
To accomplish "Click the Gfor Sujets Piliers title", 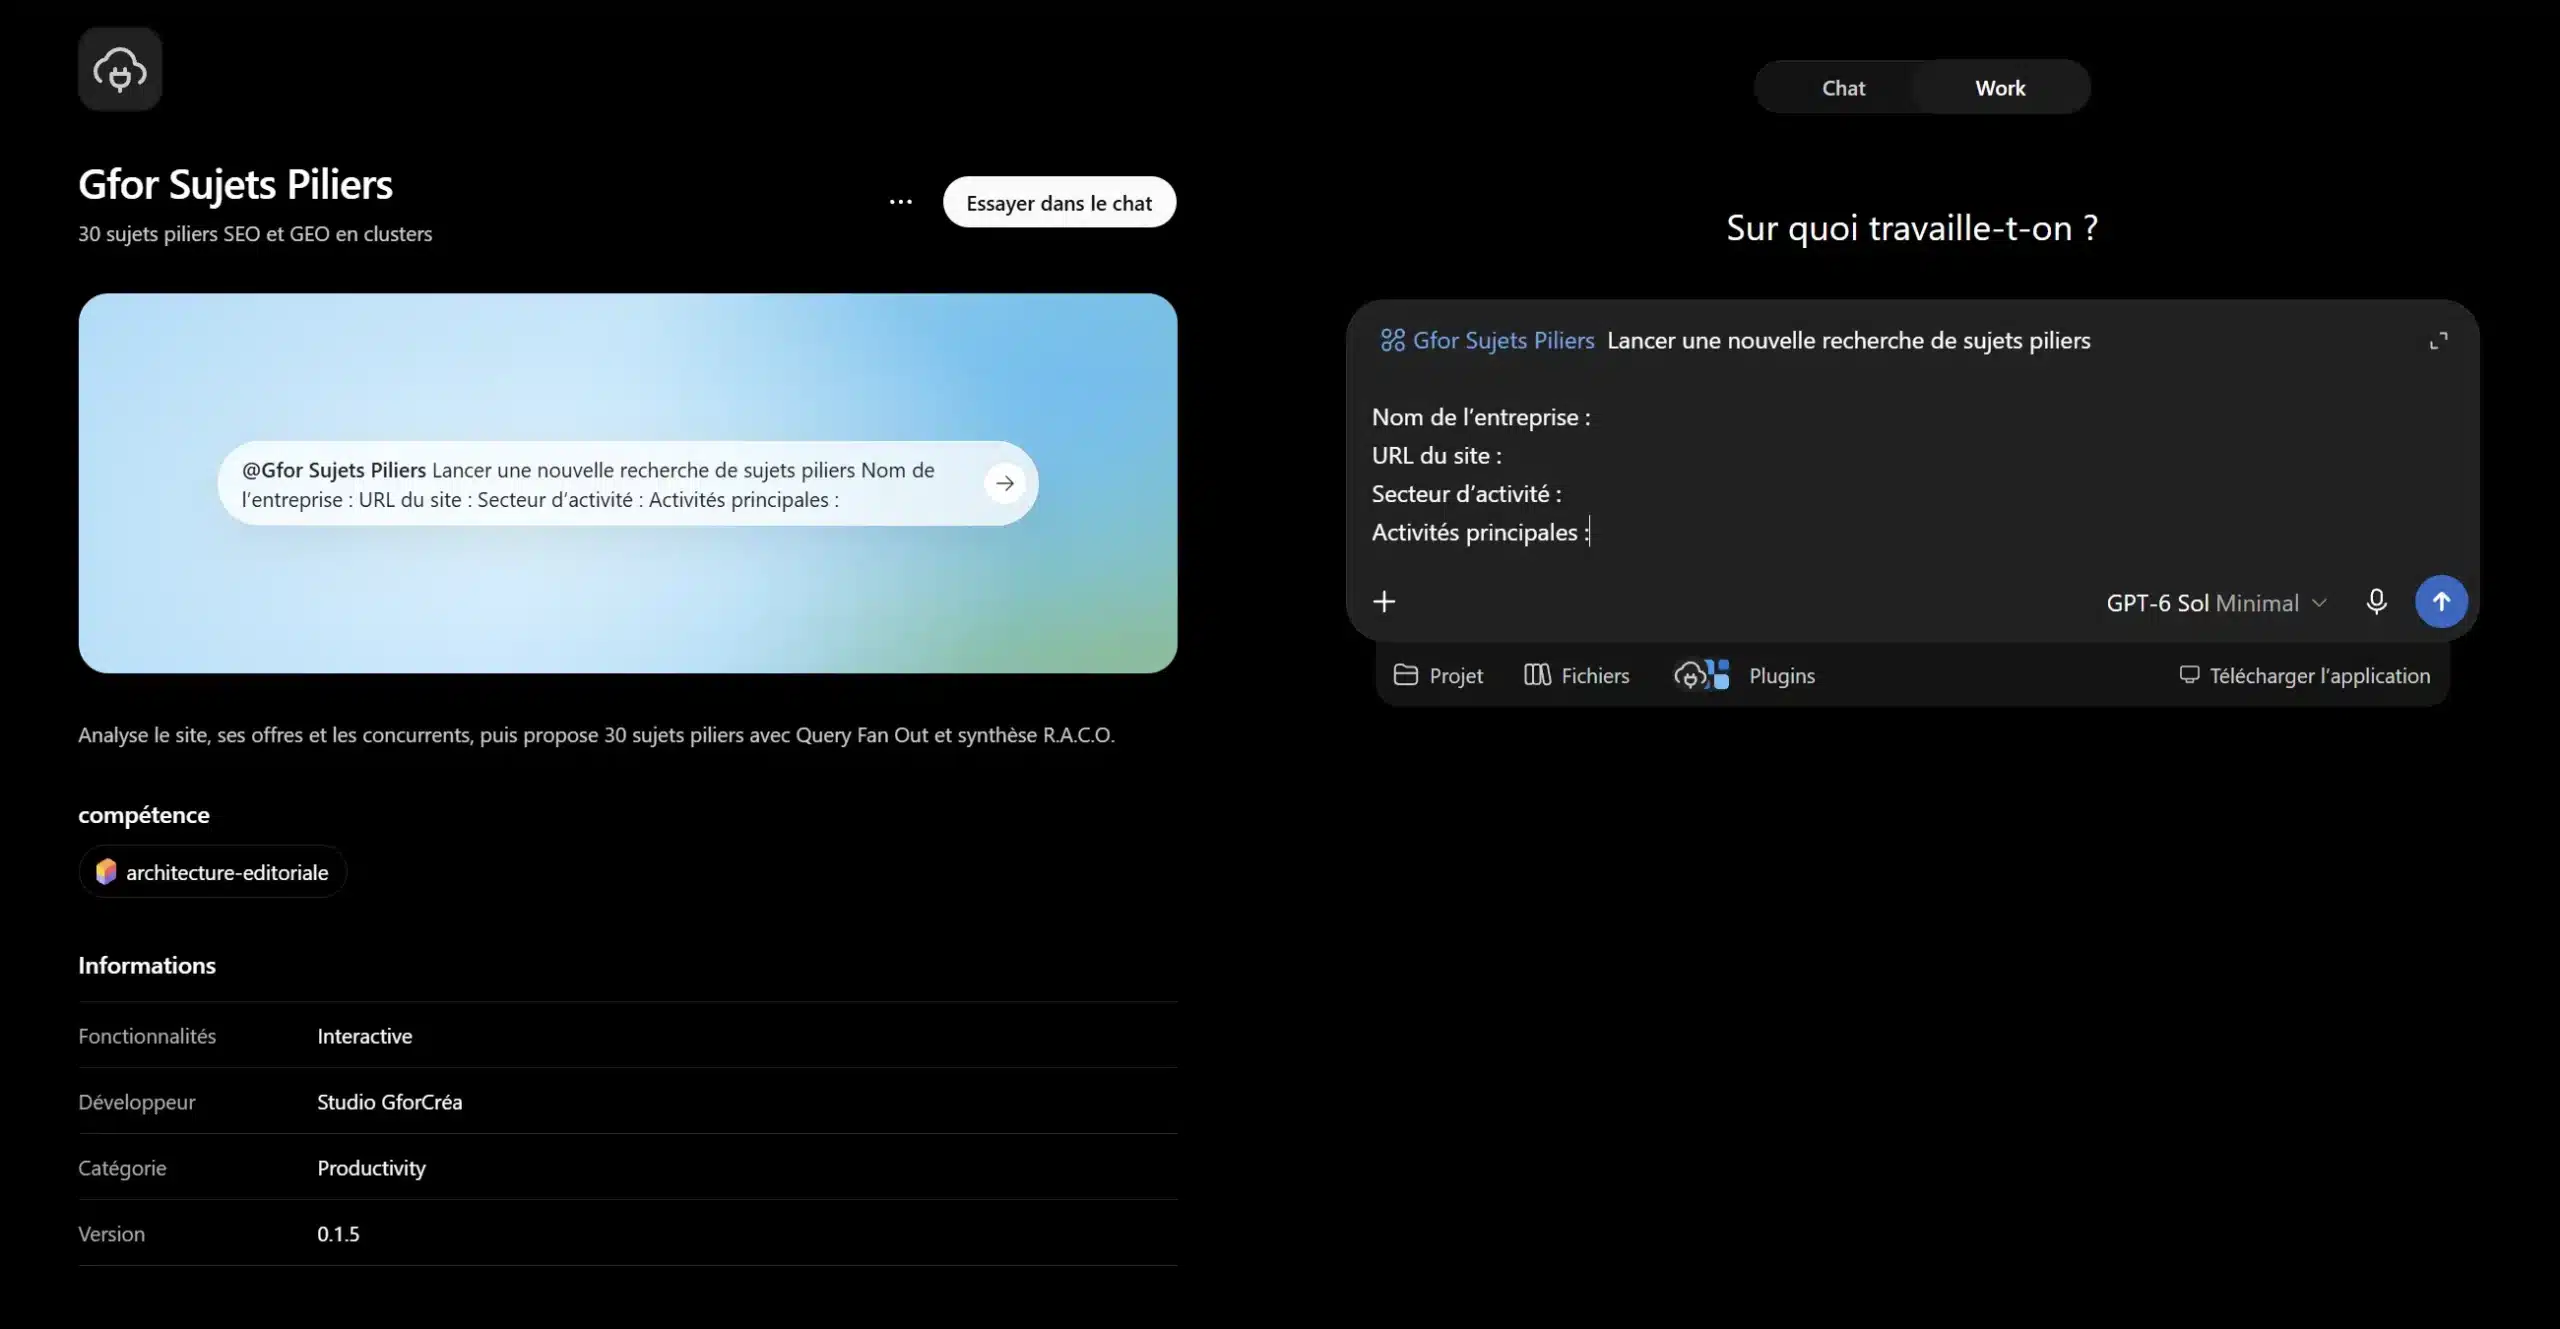I will [x=235, y=185].
